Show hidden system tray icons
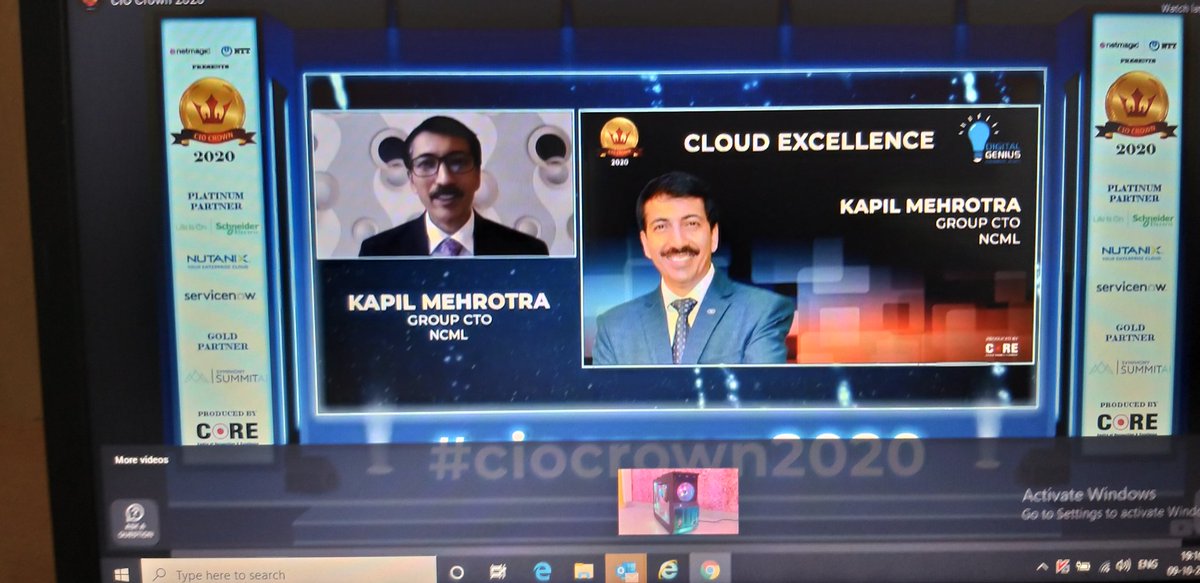The width and height of the screenshot is (1200, 583). click(1042, 566)
